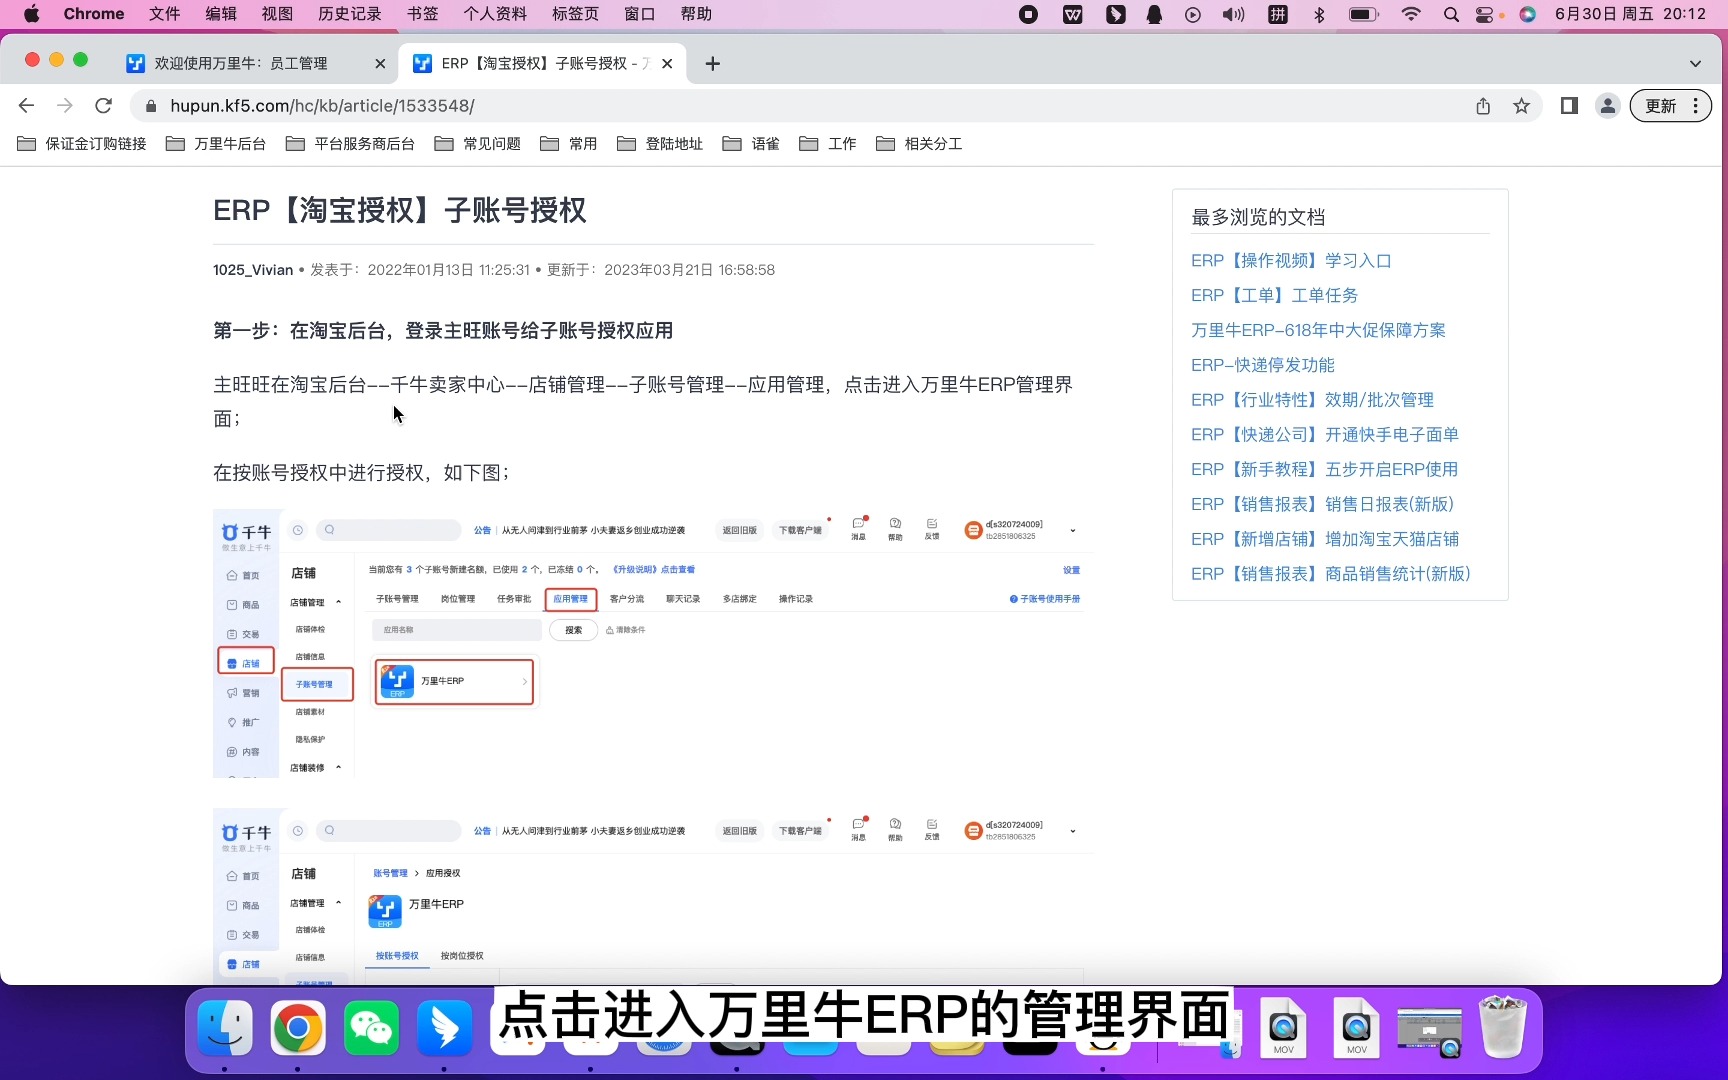Reload the page with the refresh icon

coord(103,106)
